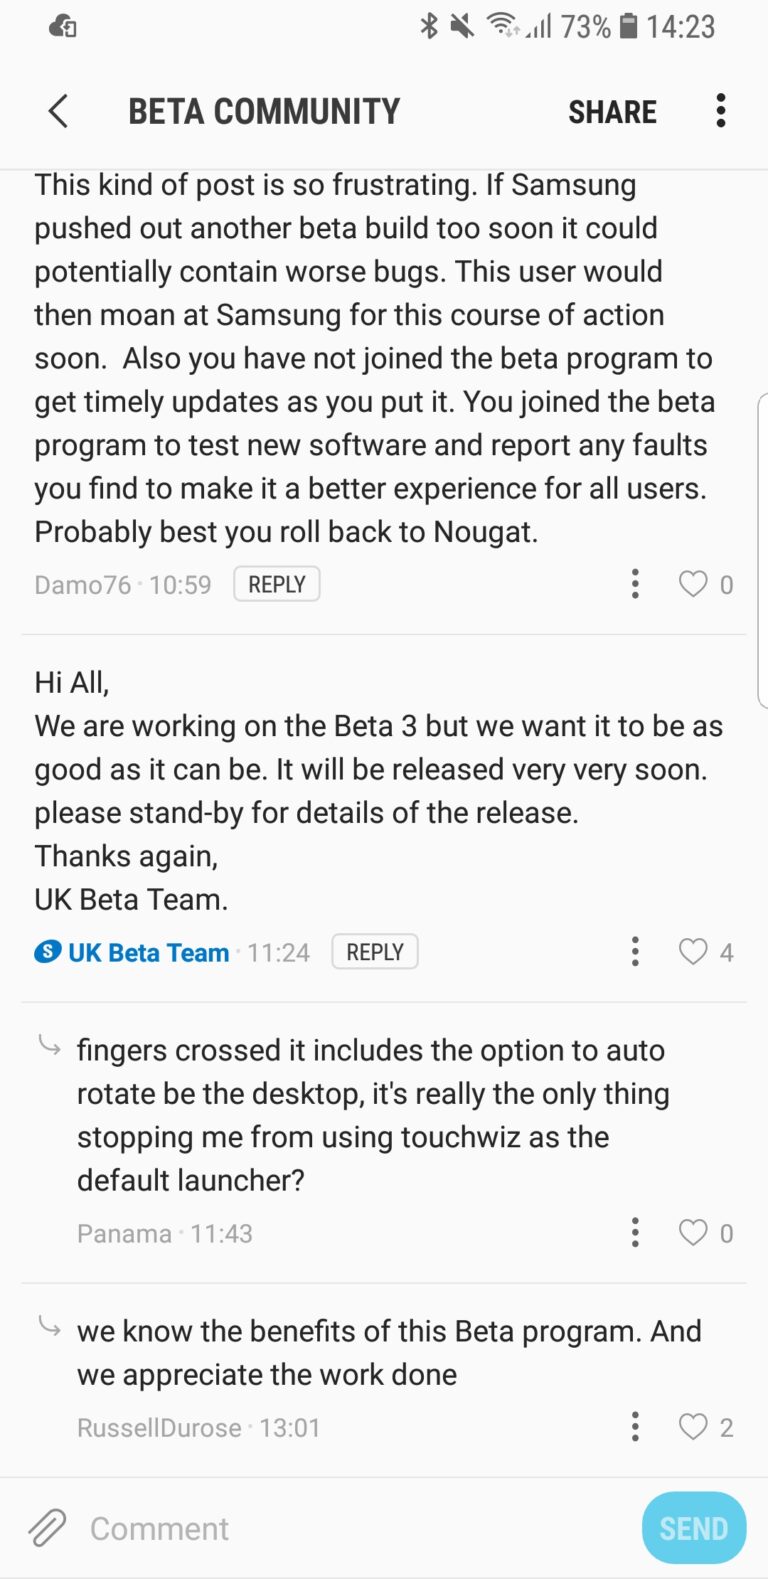Tap the Bluetooth icon in status bar
This screenshot has width=768, height=1579.
tap(429, 26)
